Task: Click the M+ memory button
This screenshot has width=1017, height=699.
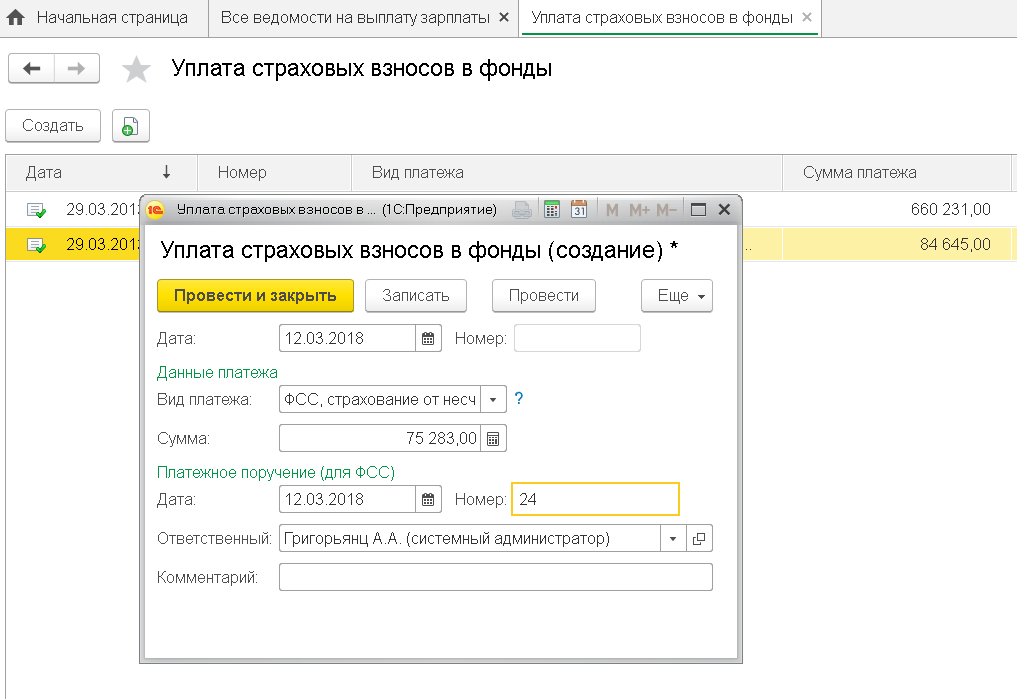Action: tap(639, 209)
